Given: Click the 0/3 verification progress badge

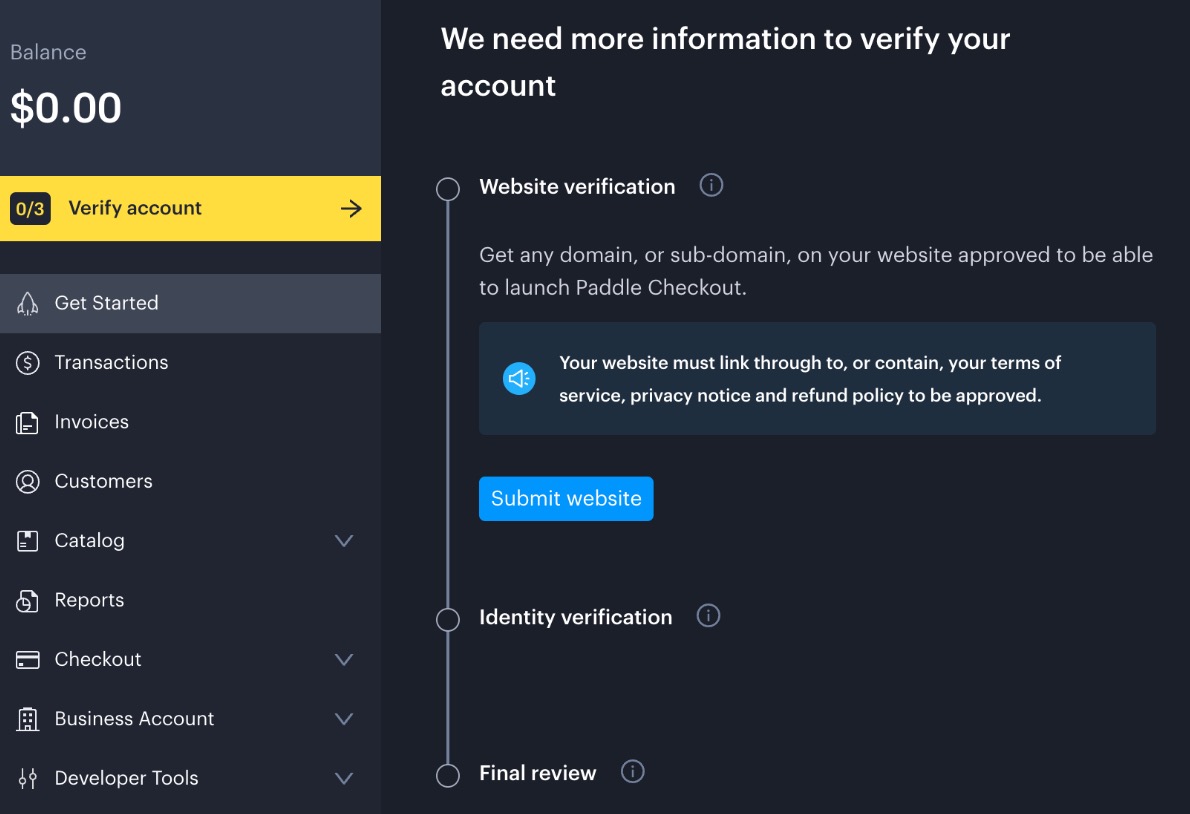Looking at the screenshot, I should (31, 209).
